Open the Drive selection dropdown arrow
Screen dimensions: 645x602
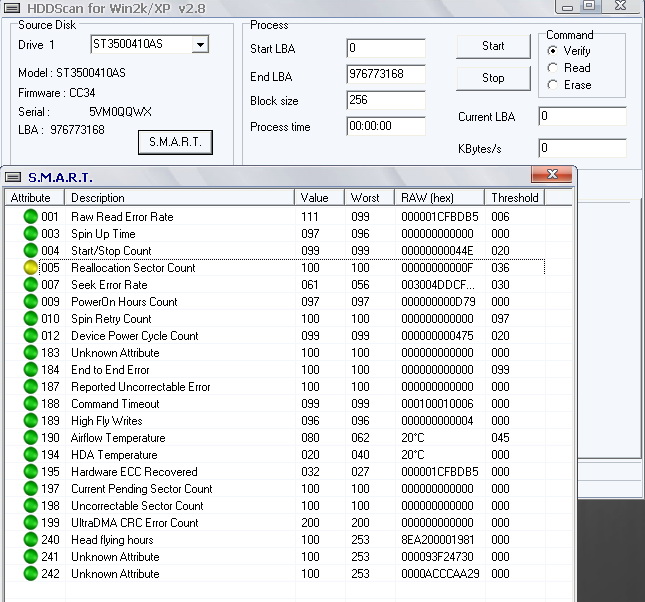click(x=200, y=44)
